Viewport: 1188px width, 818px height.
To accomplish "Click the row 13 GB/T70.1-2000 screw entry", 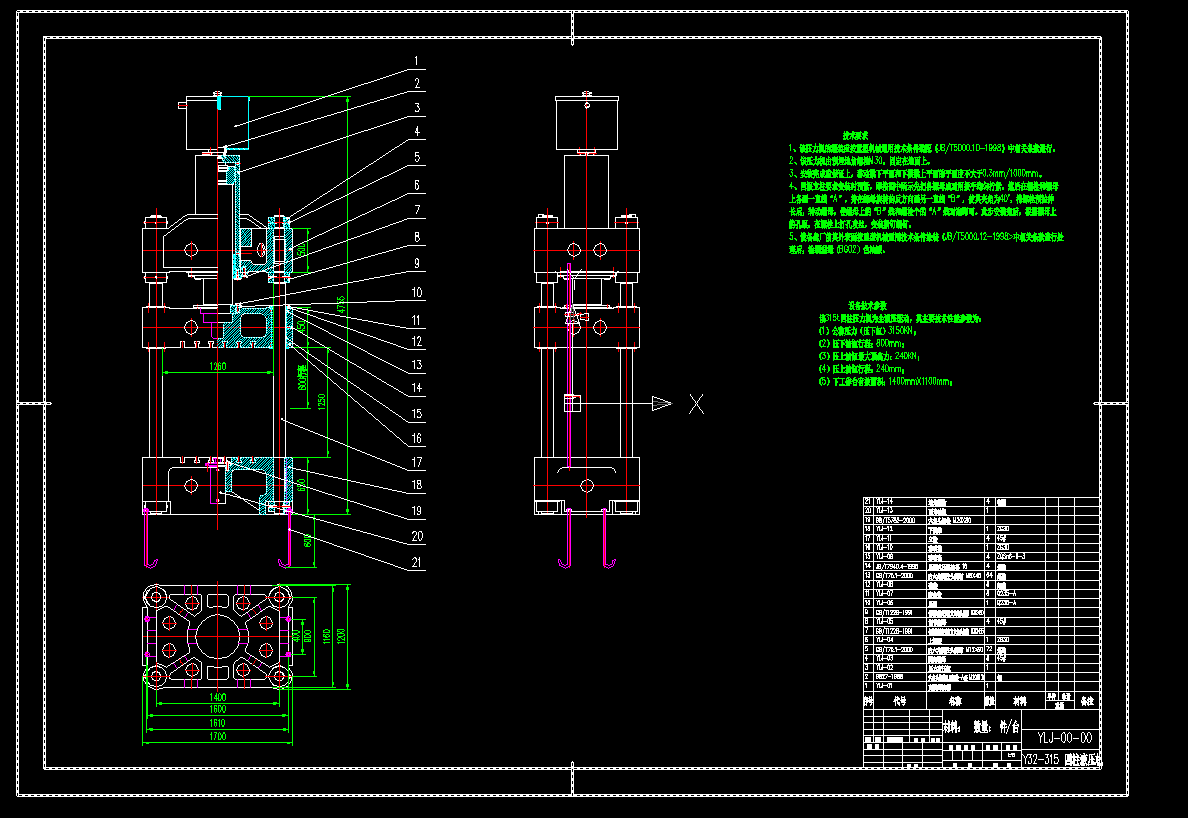I will point(895,575).
